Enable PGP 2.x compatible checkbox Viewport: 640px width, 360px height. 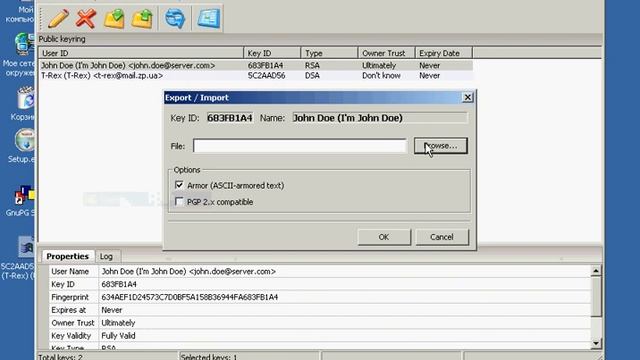pyautogui.click(x=179, y=202)
